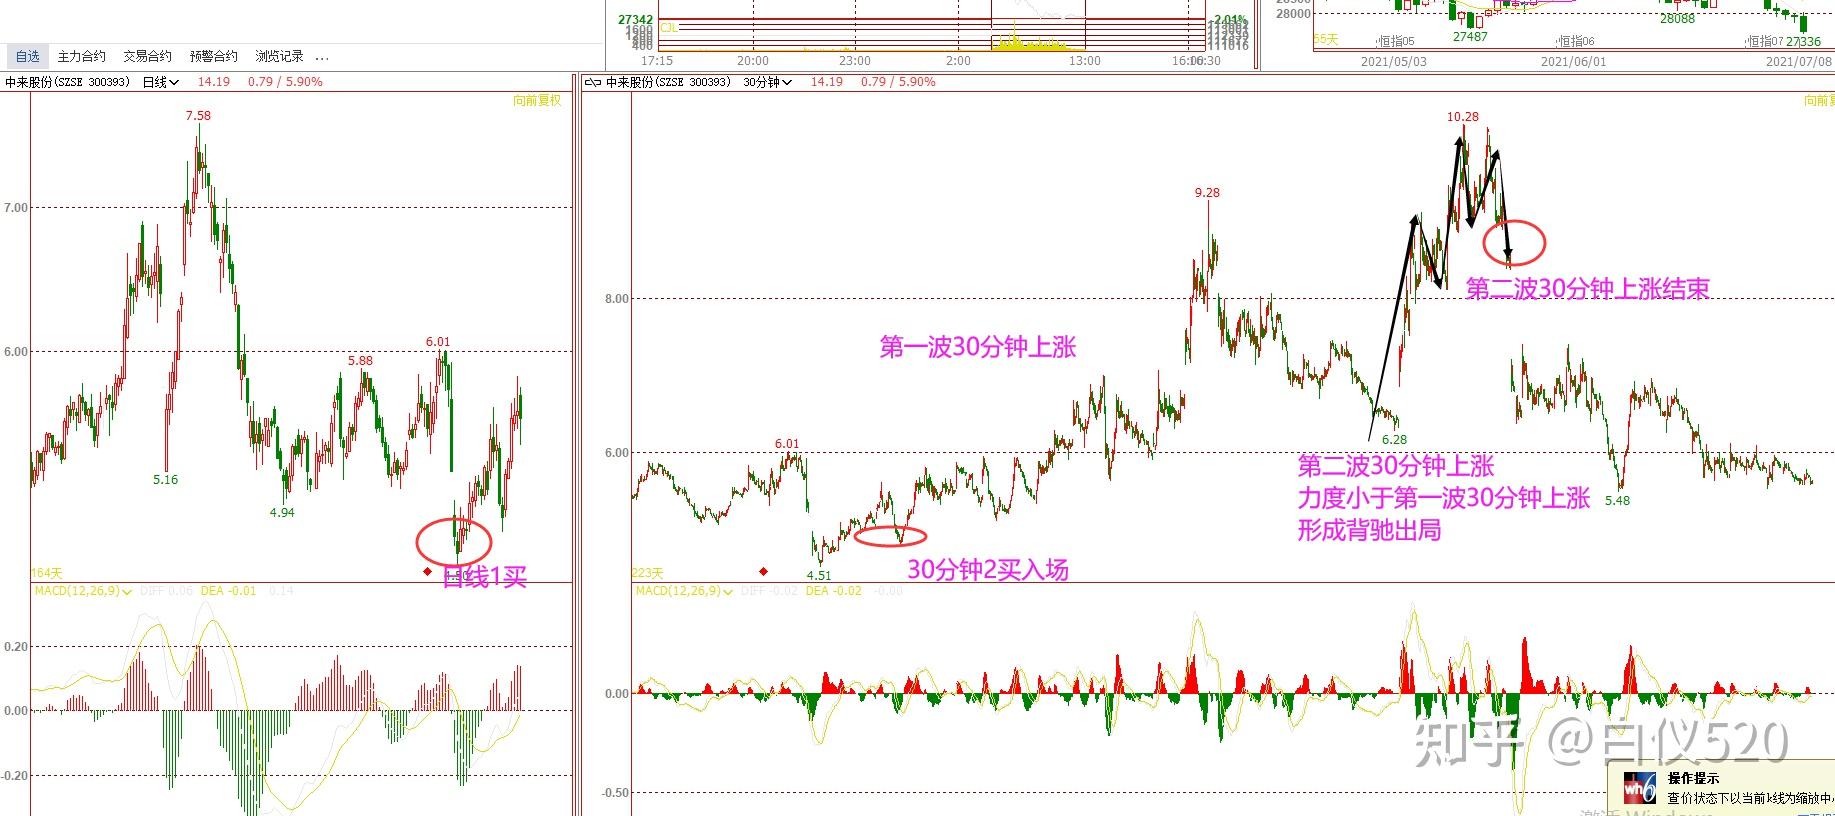
Task: Click the 9.28 peak label on 30-minute chart
Action: tap(1207, 193)
